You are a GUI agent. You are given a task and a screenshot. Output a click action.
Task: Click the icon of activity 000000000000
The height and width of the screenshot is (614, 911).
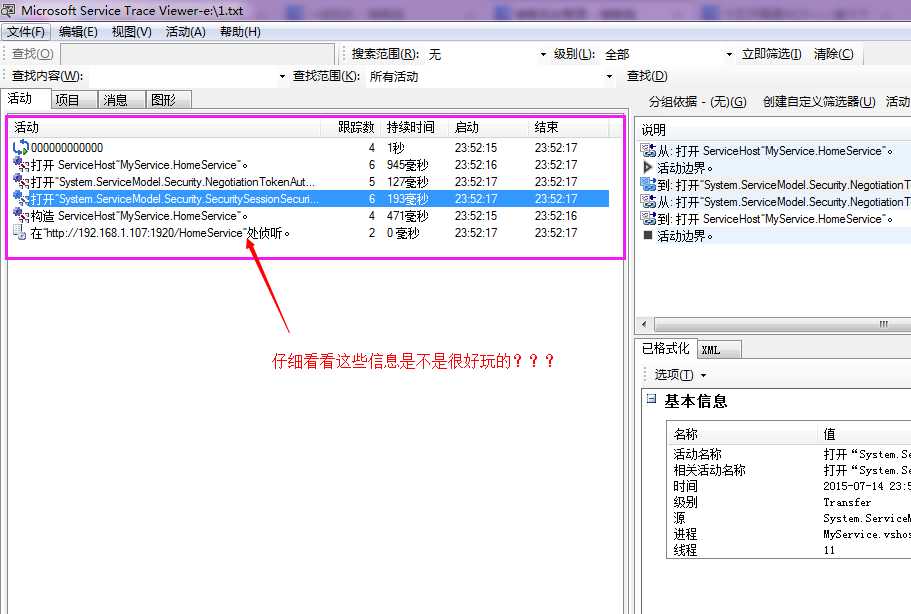pos(20,148)
